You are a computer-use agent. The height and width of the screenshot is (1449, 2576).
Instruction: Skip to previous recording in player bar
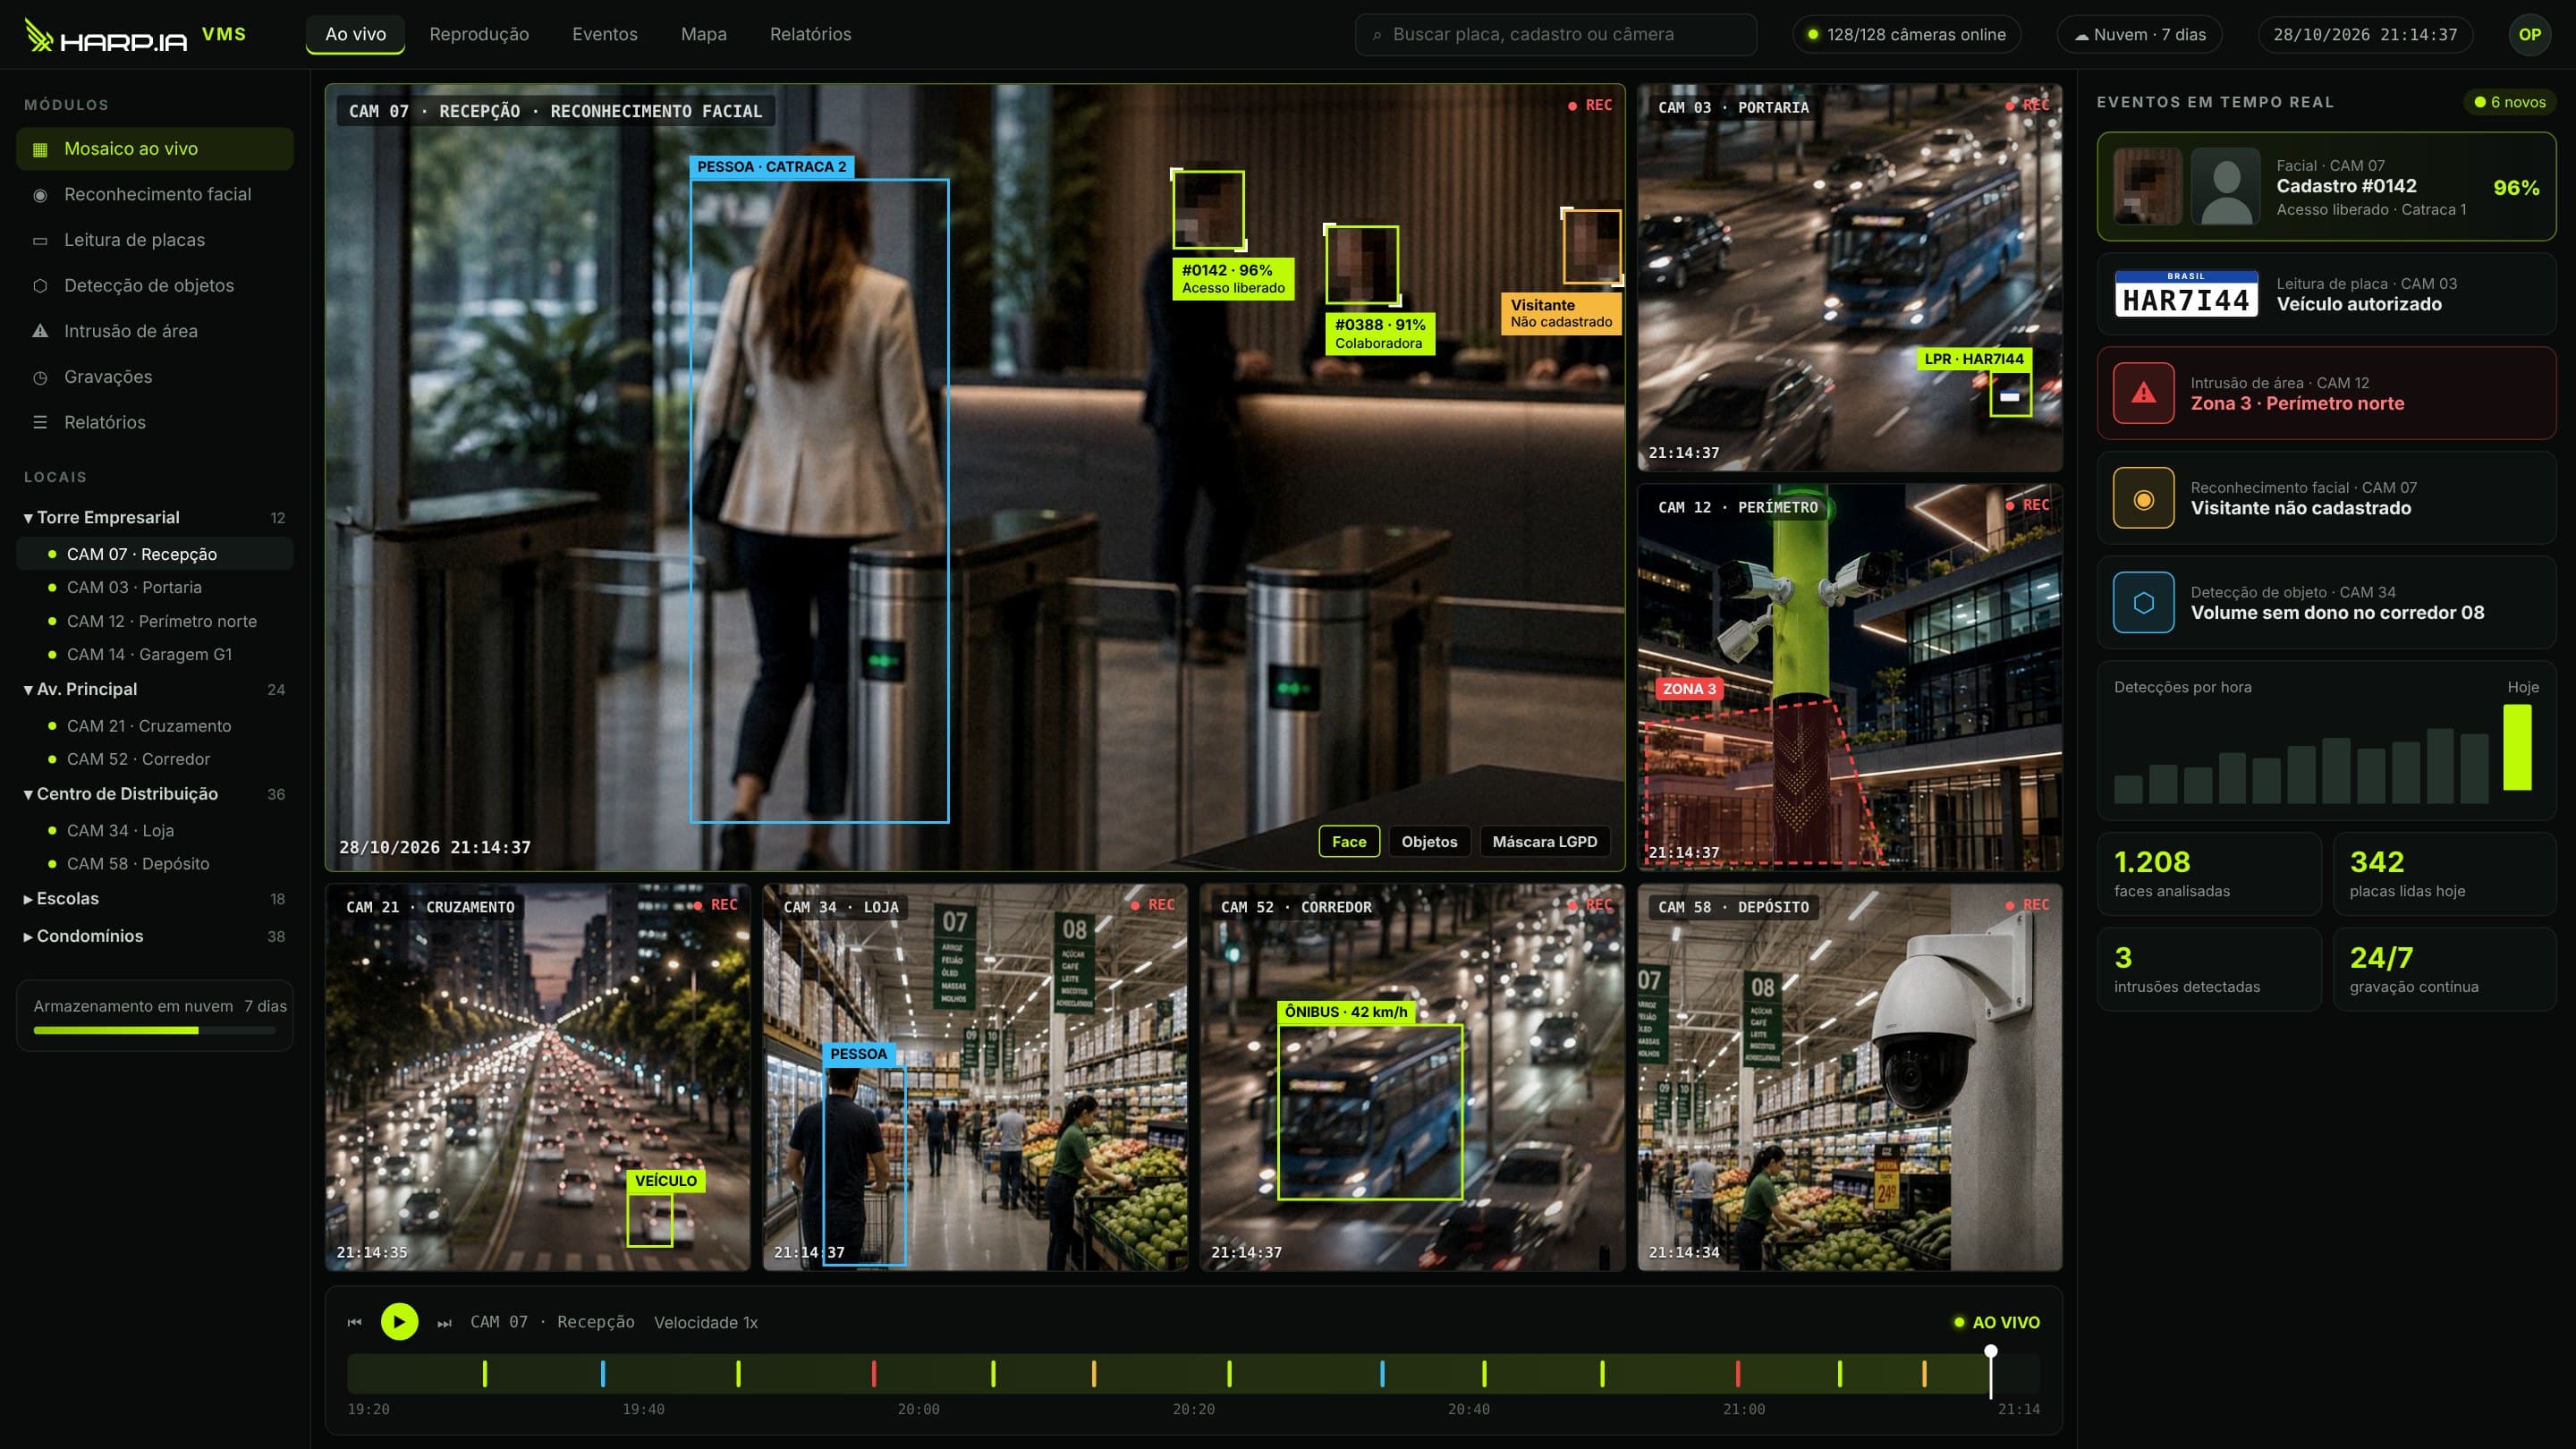[354, 1322]
